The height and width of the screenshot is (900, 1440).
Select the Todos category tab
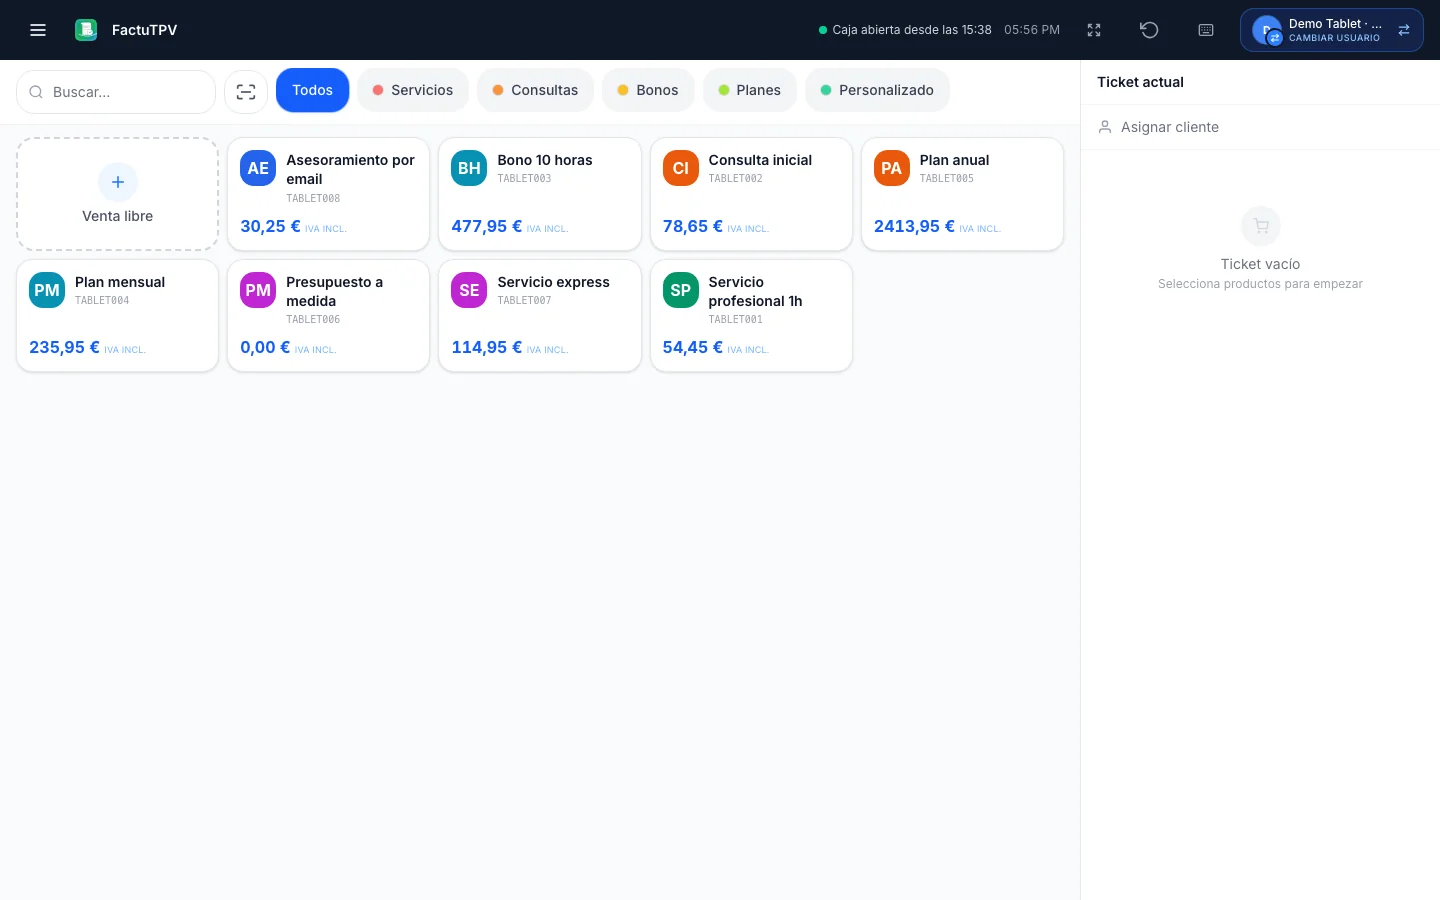click(x=313, y=90)
